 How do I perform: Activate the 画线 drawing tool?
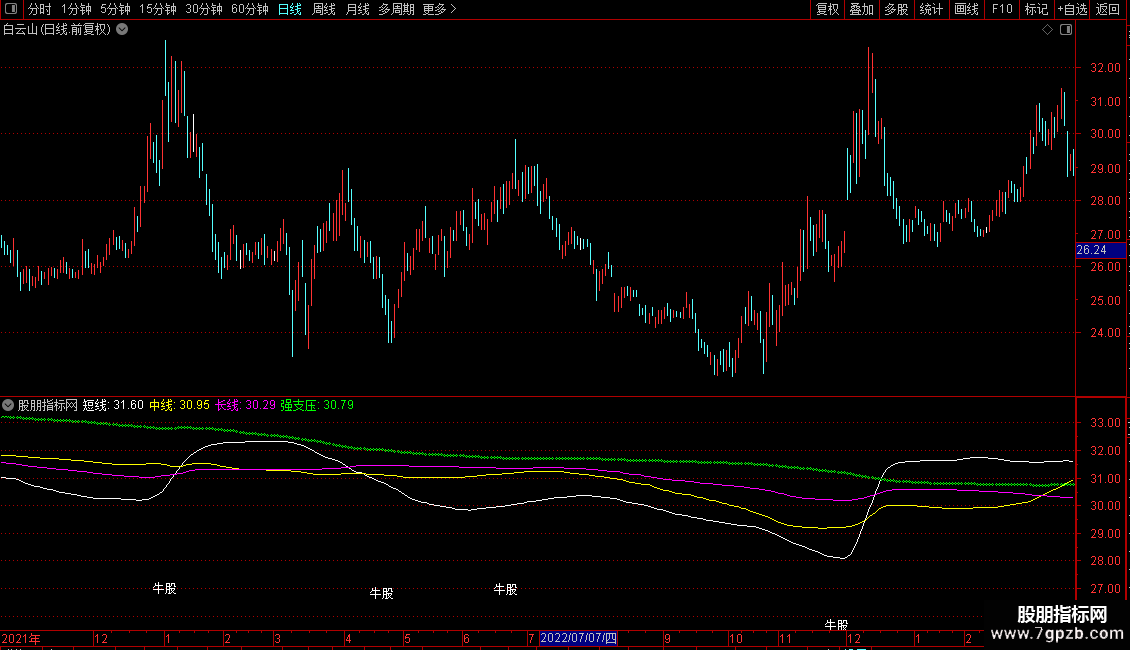click(x=966, y=9)
